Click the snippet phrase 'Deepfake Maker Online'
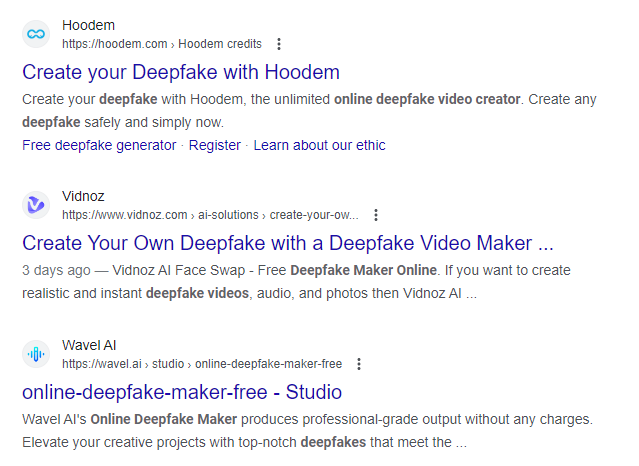 (364, 270)
